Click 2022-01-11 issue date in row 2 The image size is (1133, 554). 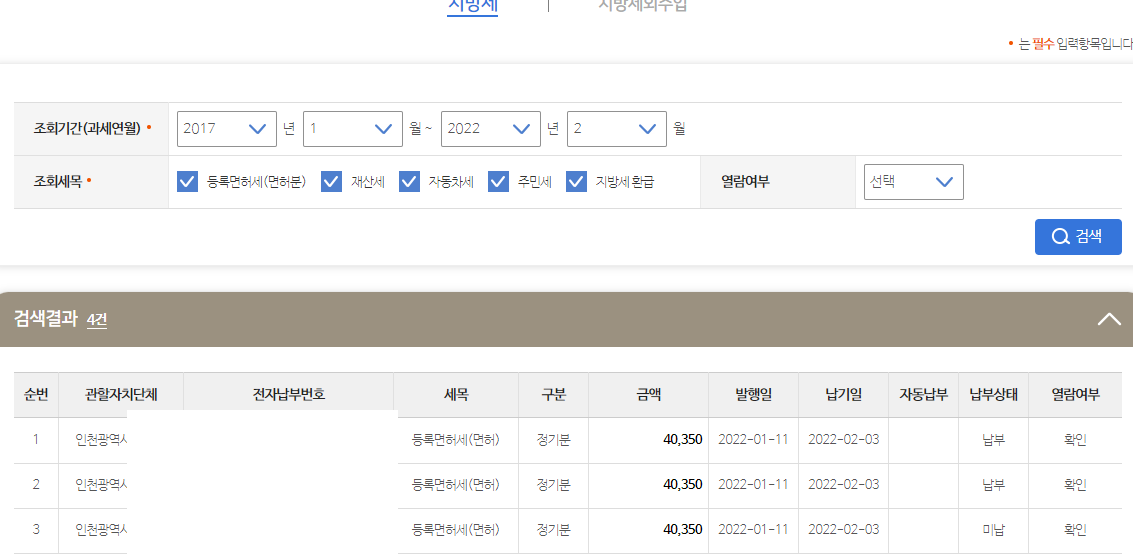coord(753,484)
